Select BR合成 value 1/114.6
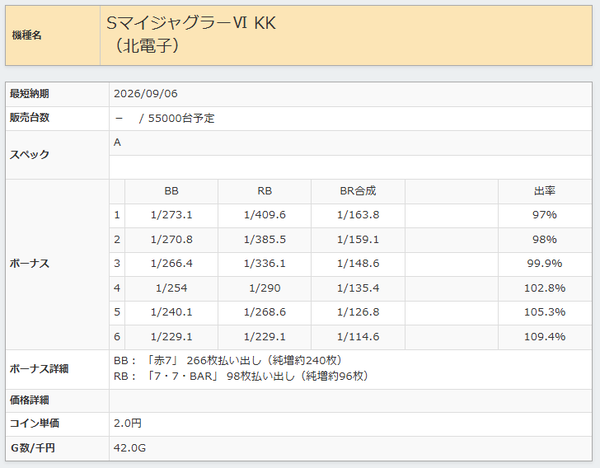600x468 pixels. point(358,337)
